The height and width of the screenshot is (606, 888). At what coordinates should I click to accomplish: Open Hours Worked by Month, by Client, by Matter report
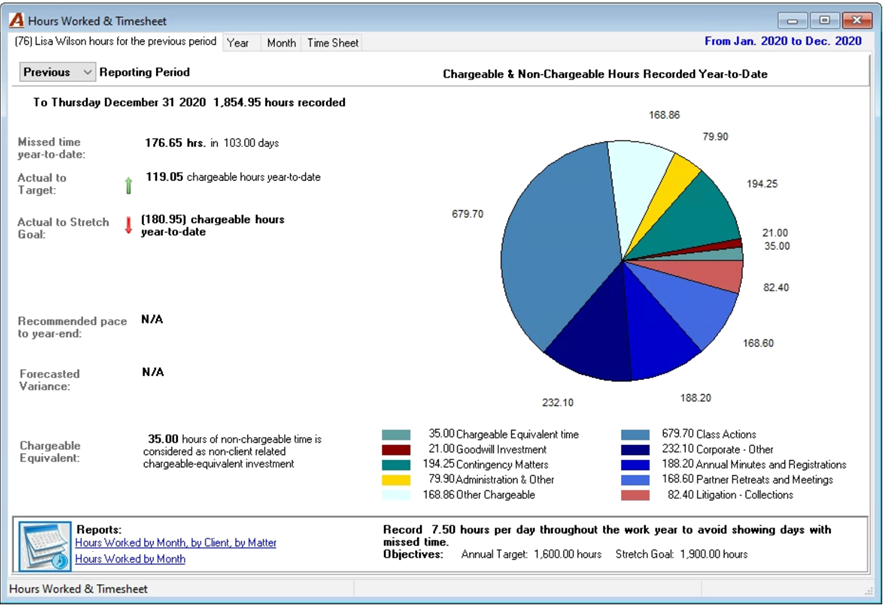tap(176, 543)
